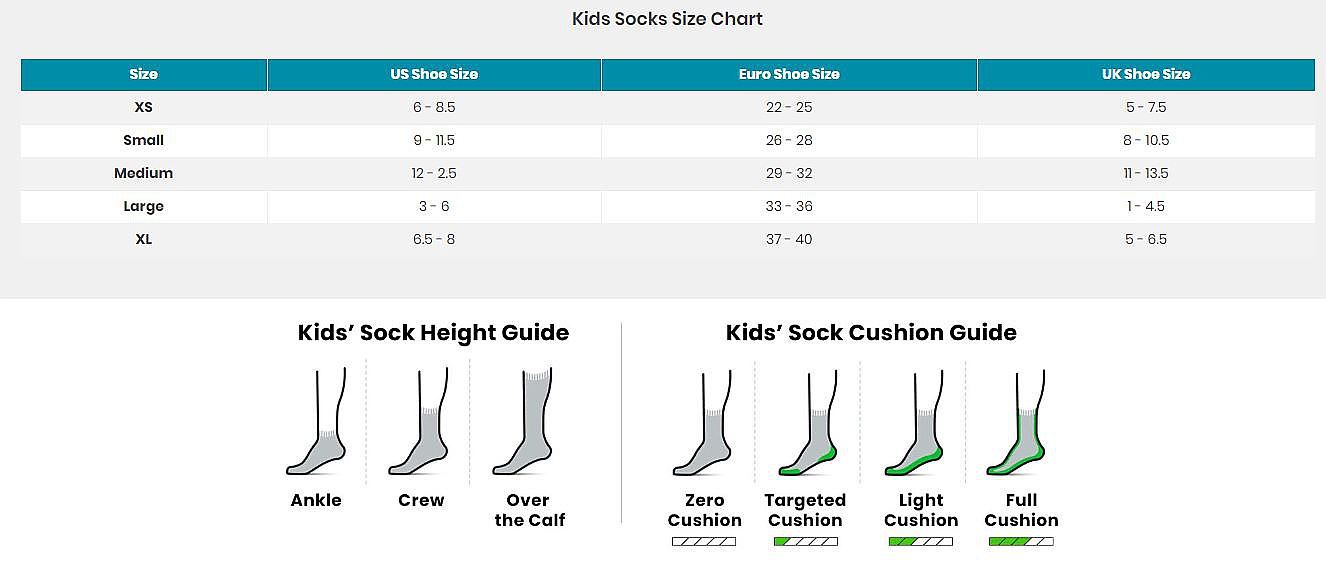Screen dimensions: 1326x571
Task: Select the Full Cushion sock icon
Action: coord(1017,424)
